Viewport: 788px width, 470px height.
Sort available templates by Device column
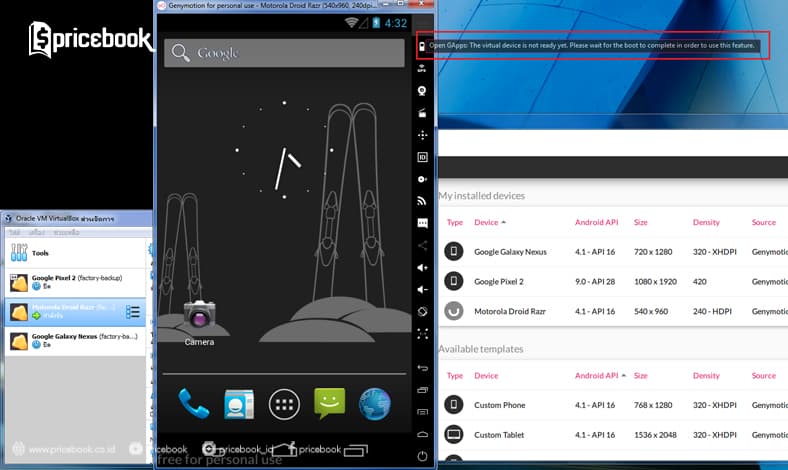pos(486,375)
